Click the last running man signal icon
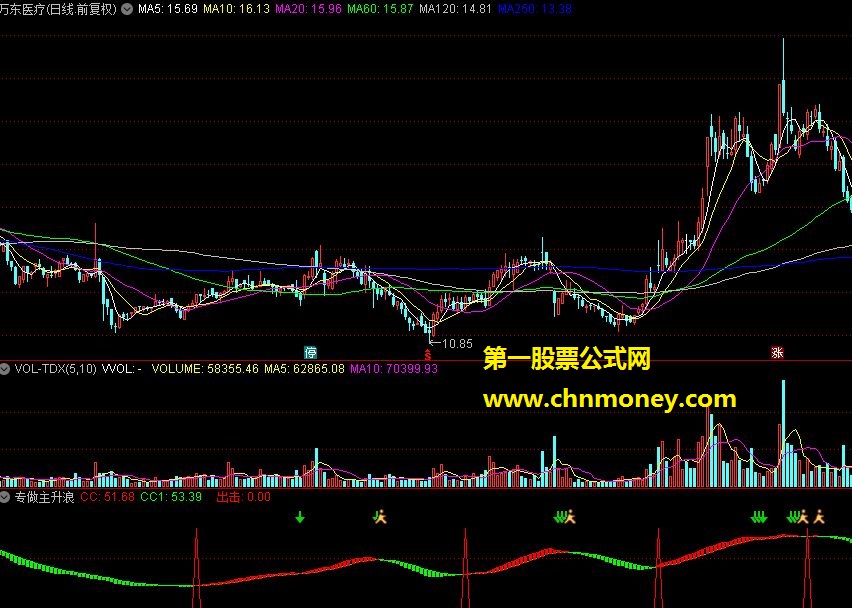The width and height of the screenshot is (852, 608). [x=818, y=517]
